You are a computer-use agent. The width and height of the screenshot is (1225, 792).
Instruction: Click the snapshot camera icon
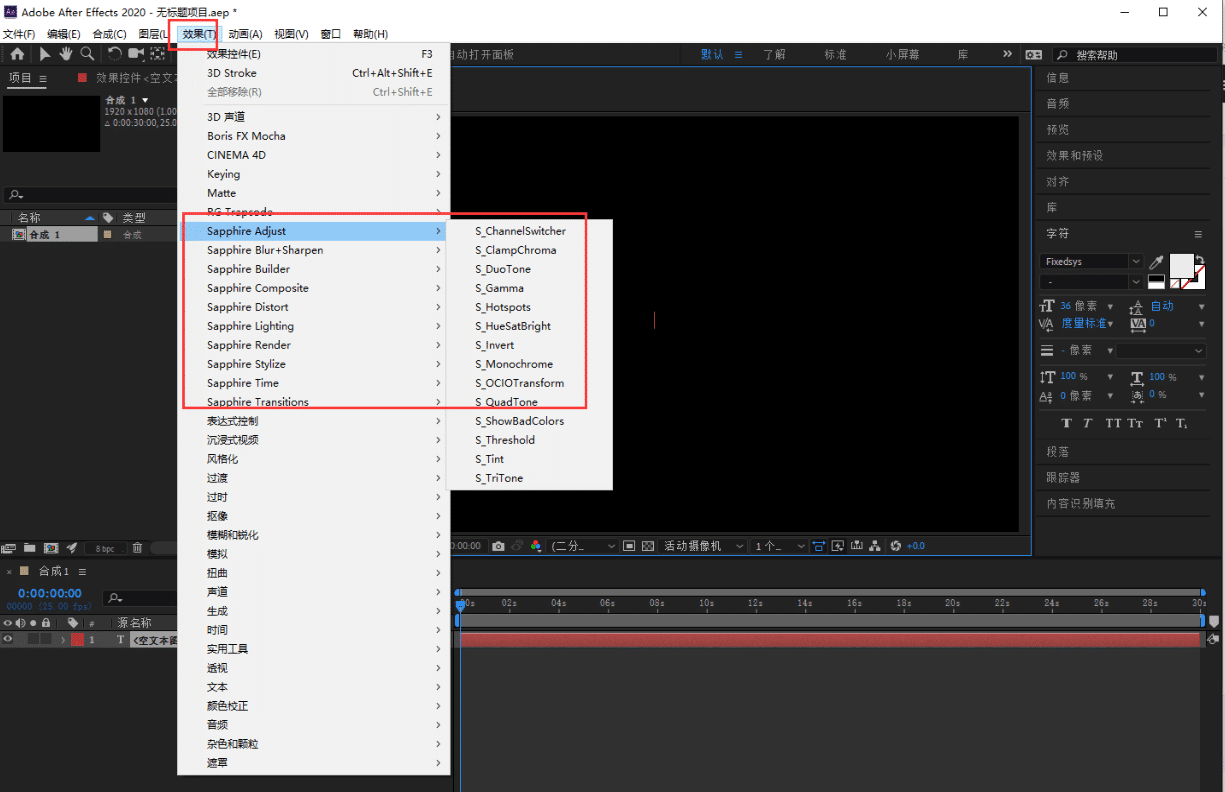point(498,546)
